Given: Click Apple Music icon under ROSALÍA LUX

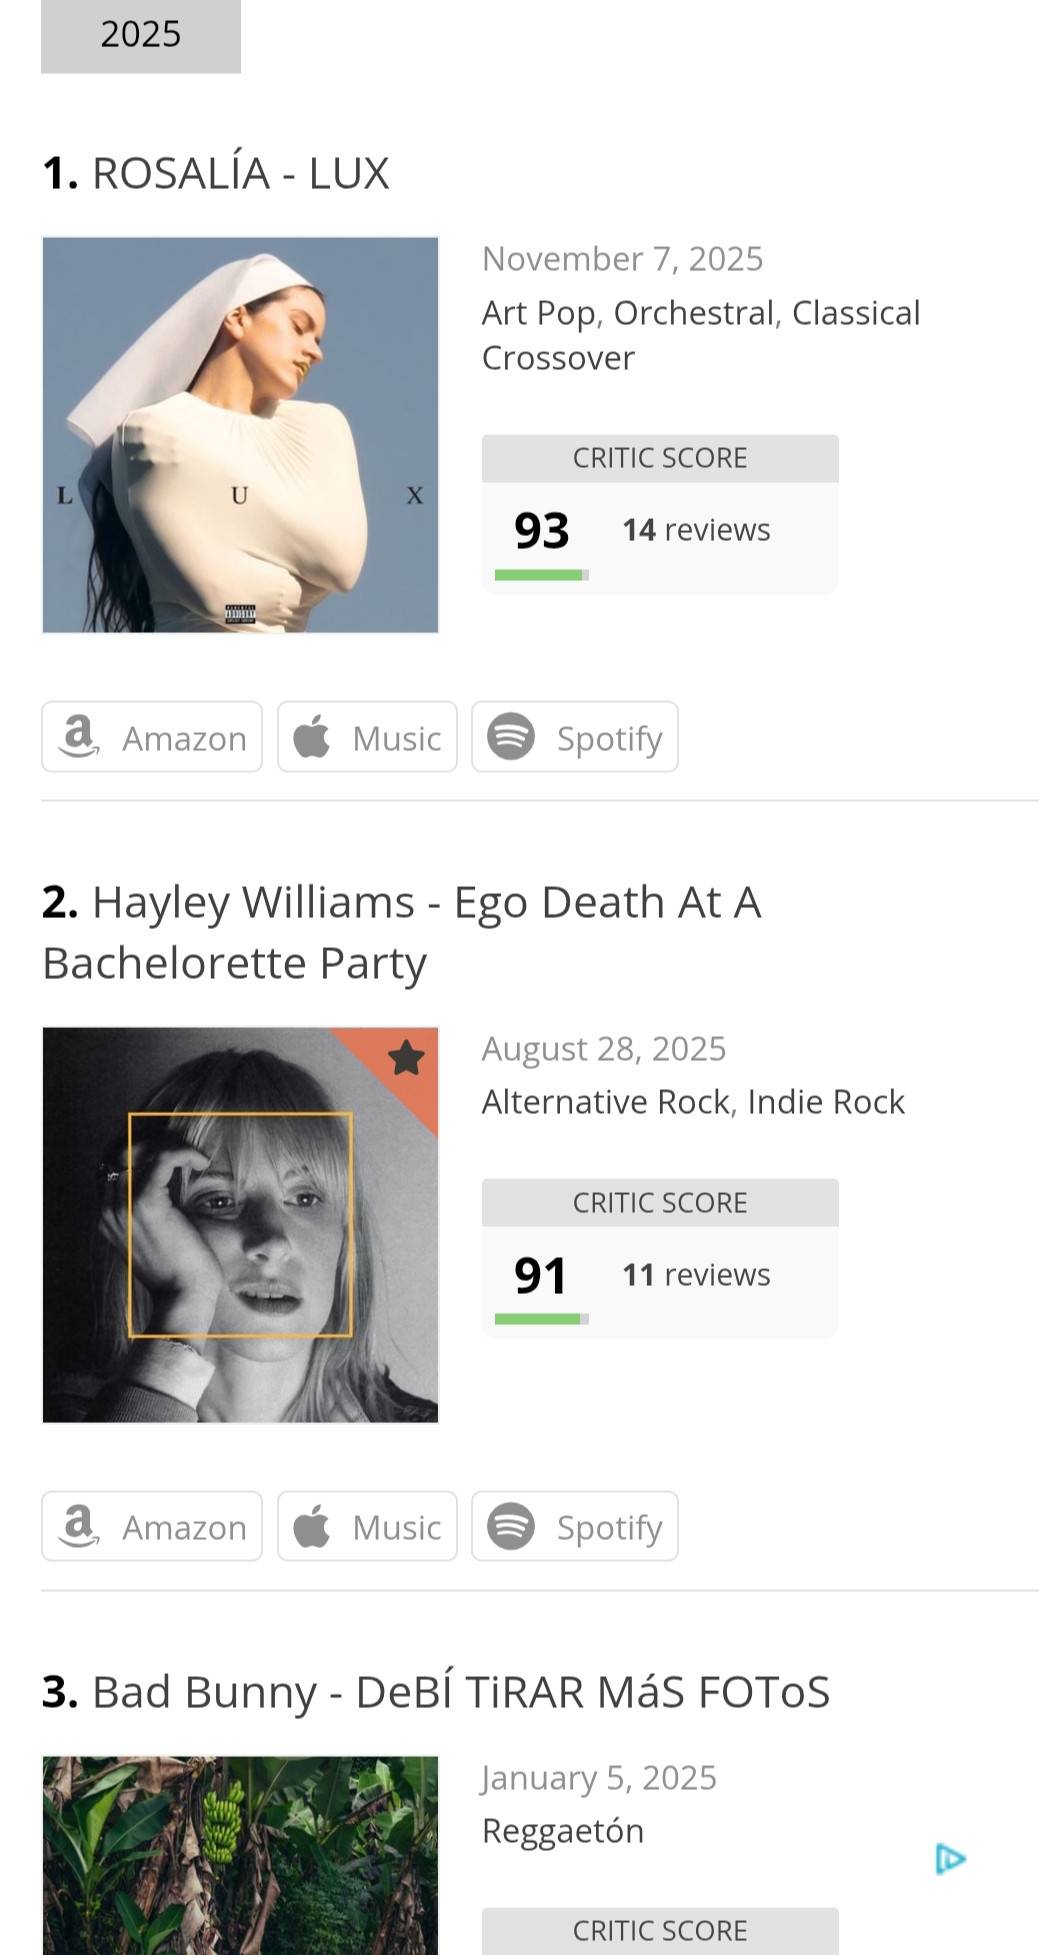Looking at the screenshot, I should [312, 737].
